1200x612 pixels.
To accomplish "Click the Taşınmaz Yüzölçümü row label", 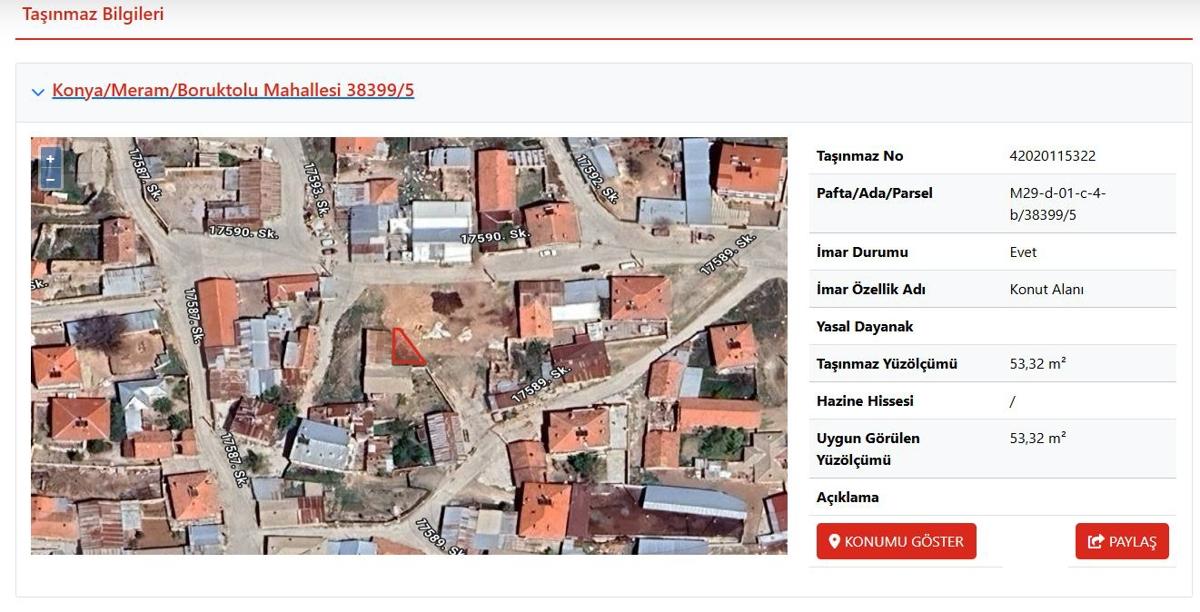I will tap(887, 364).
